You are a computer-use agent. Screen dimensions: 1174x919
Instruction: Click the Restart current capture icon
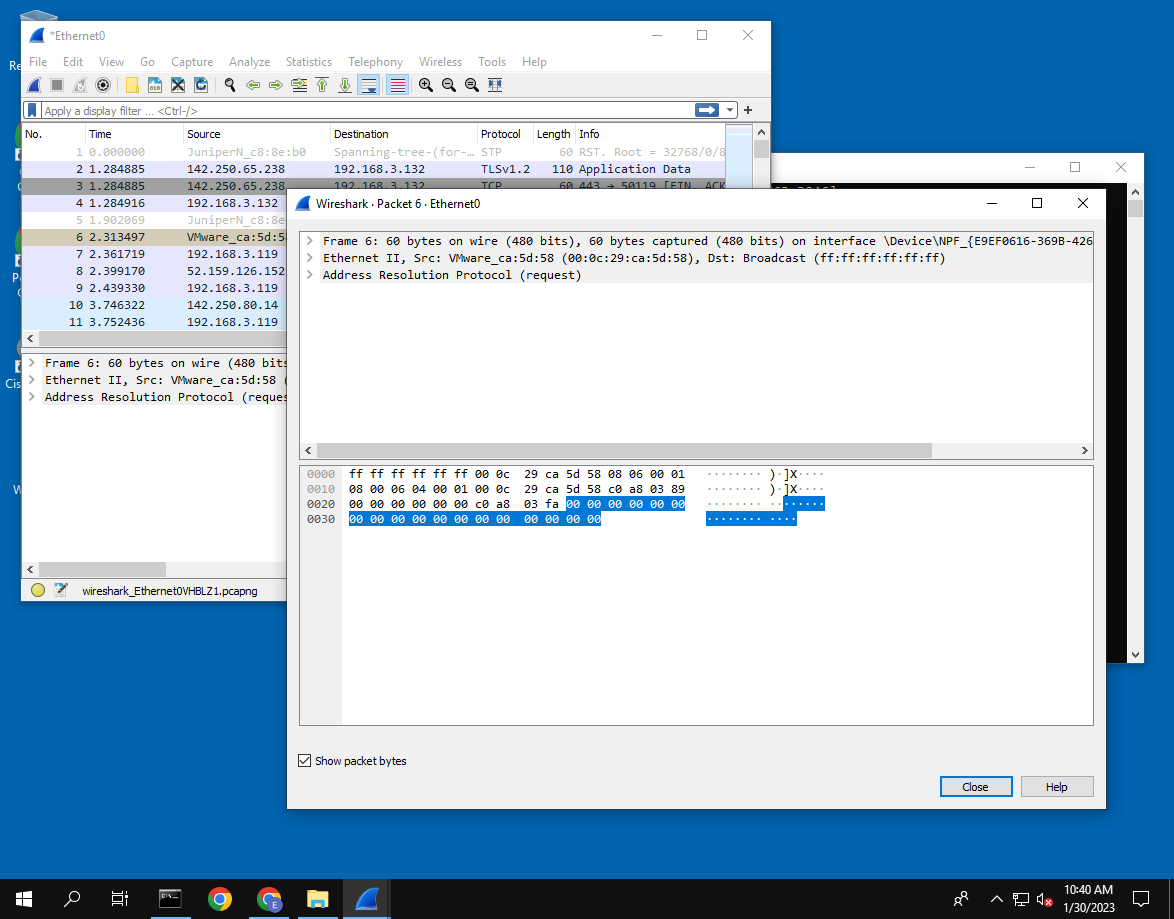point(80,85)
